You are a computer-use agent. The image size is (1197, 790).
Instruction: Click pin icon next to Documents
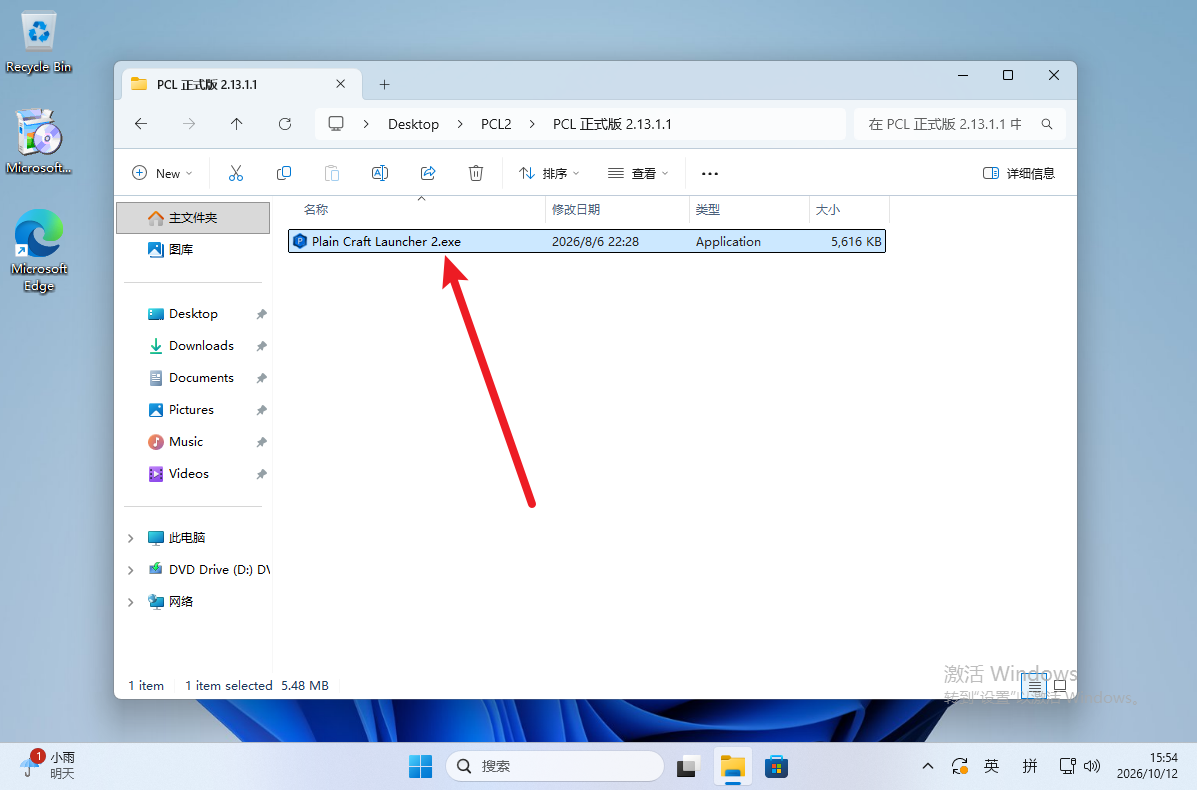(x=261, y=379)
